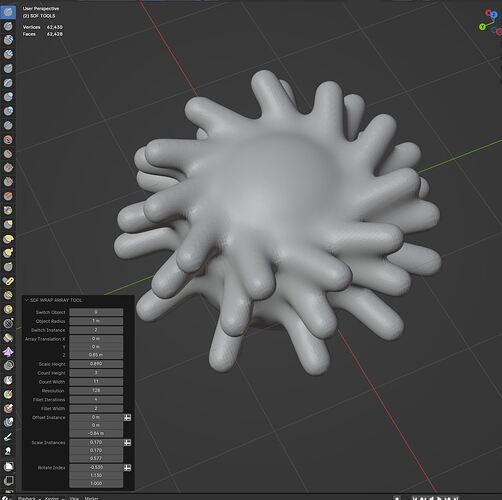The width and height of the screenshot is (502, 500).
Task: Choose the Inflate brush tool
Action: [8, 97]
